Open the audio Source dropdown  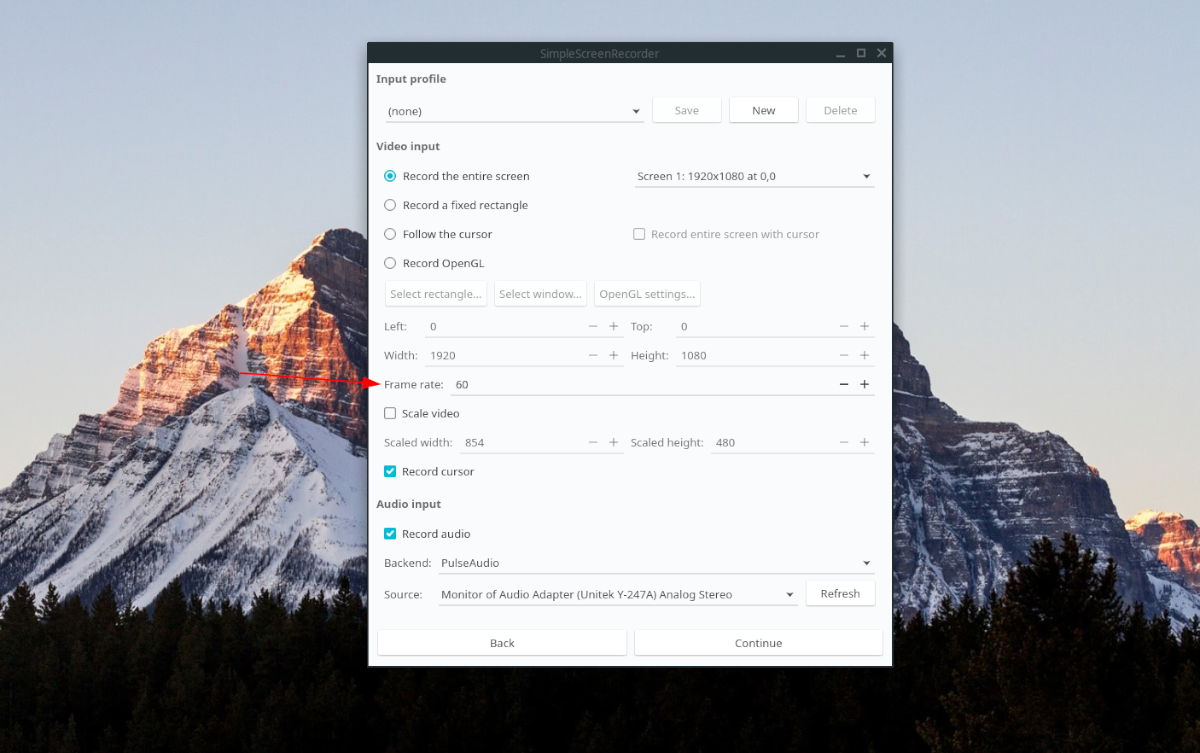click(x=617, y=594)
